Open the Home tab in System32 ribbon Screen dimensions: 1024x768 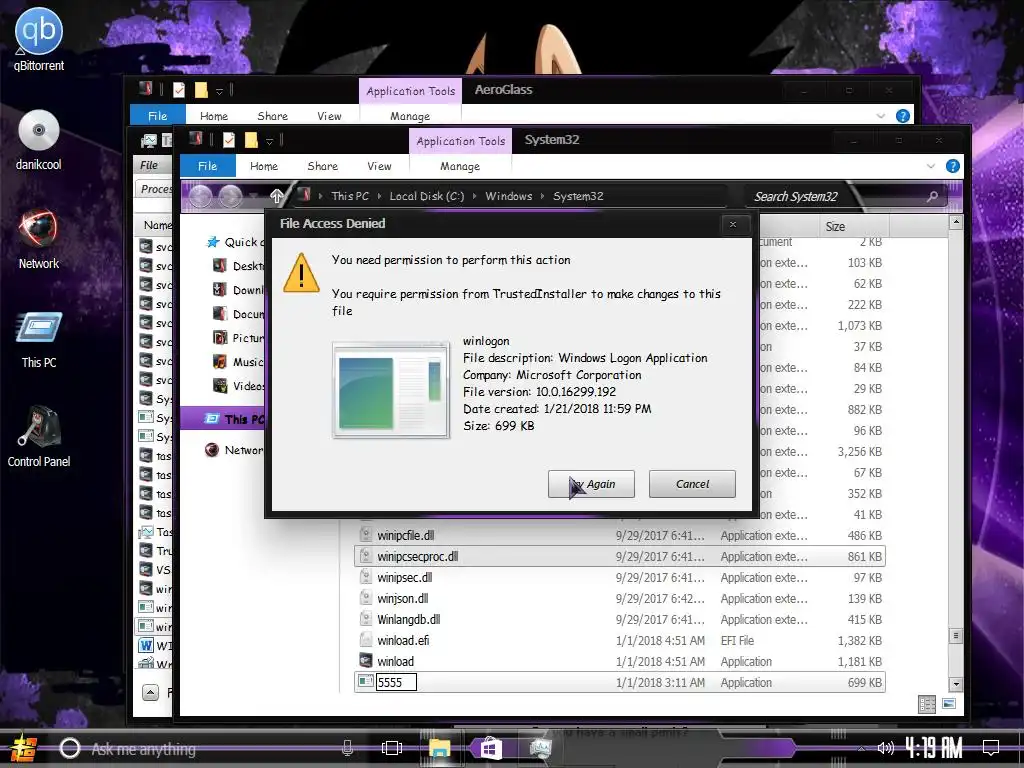(x=264, y=166)
